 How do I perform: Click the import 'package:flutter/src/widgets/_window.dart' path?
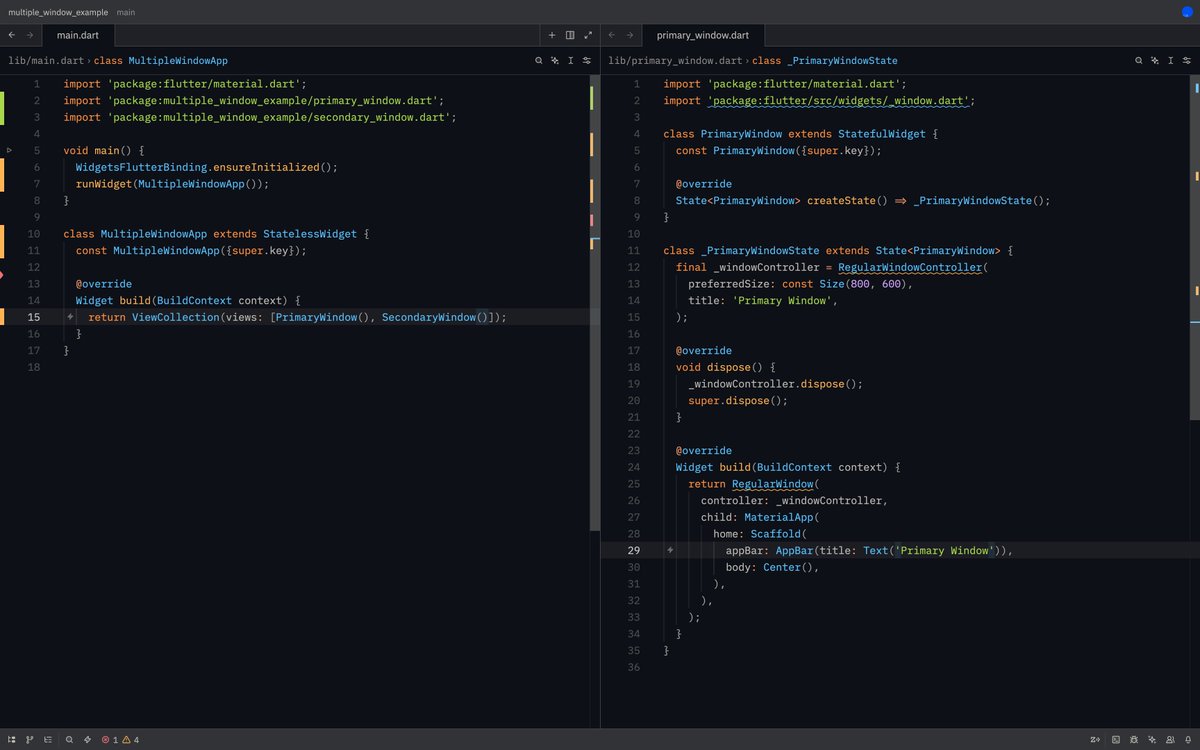point(838,101)
